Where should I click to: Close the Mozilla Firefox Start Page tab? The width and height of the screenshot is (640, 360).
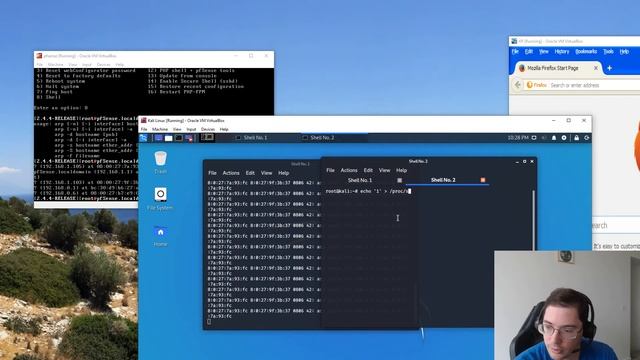596,68
